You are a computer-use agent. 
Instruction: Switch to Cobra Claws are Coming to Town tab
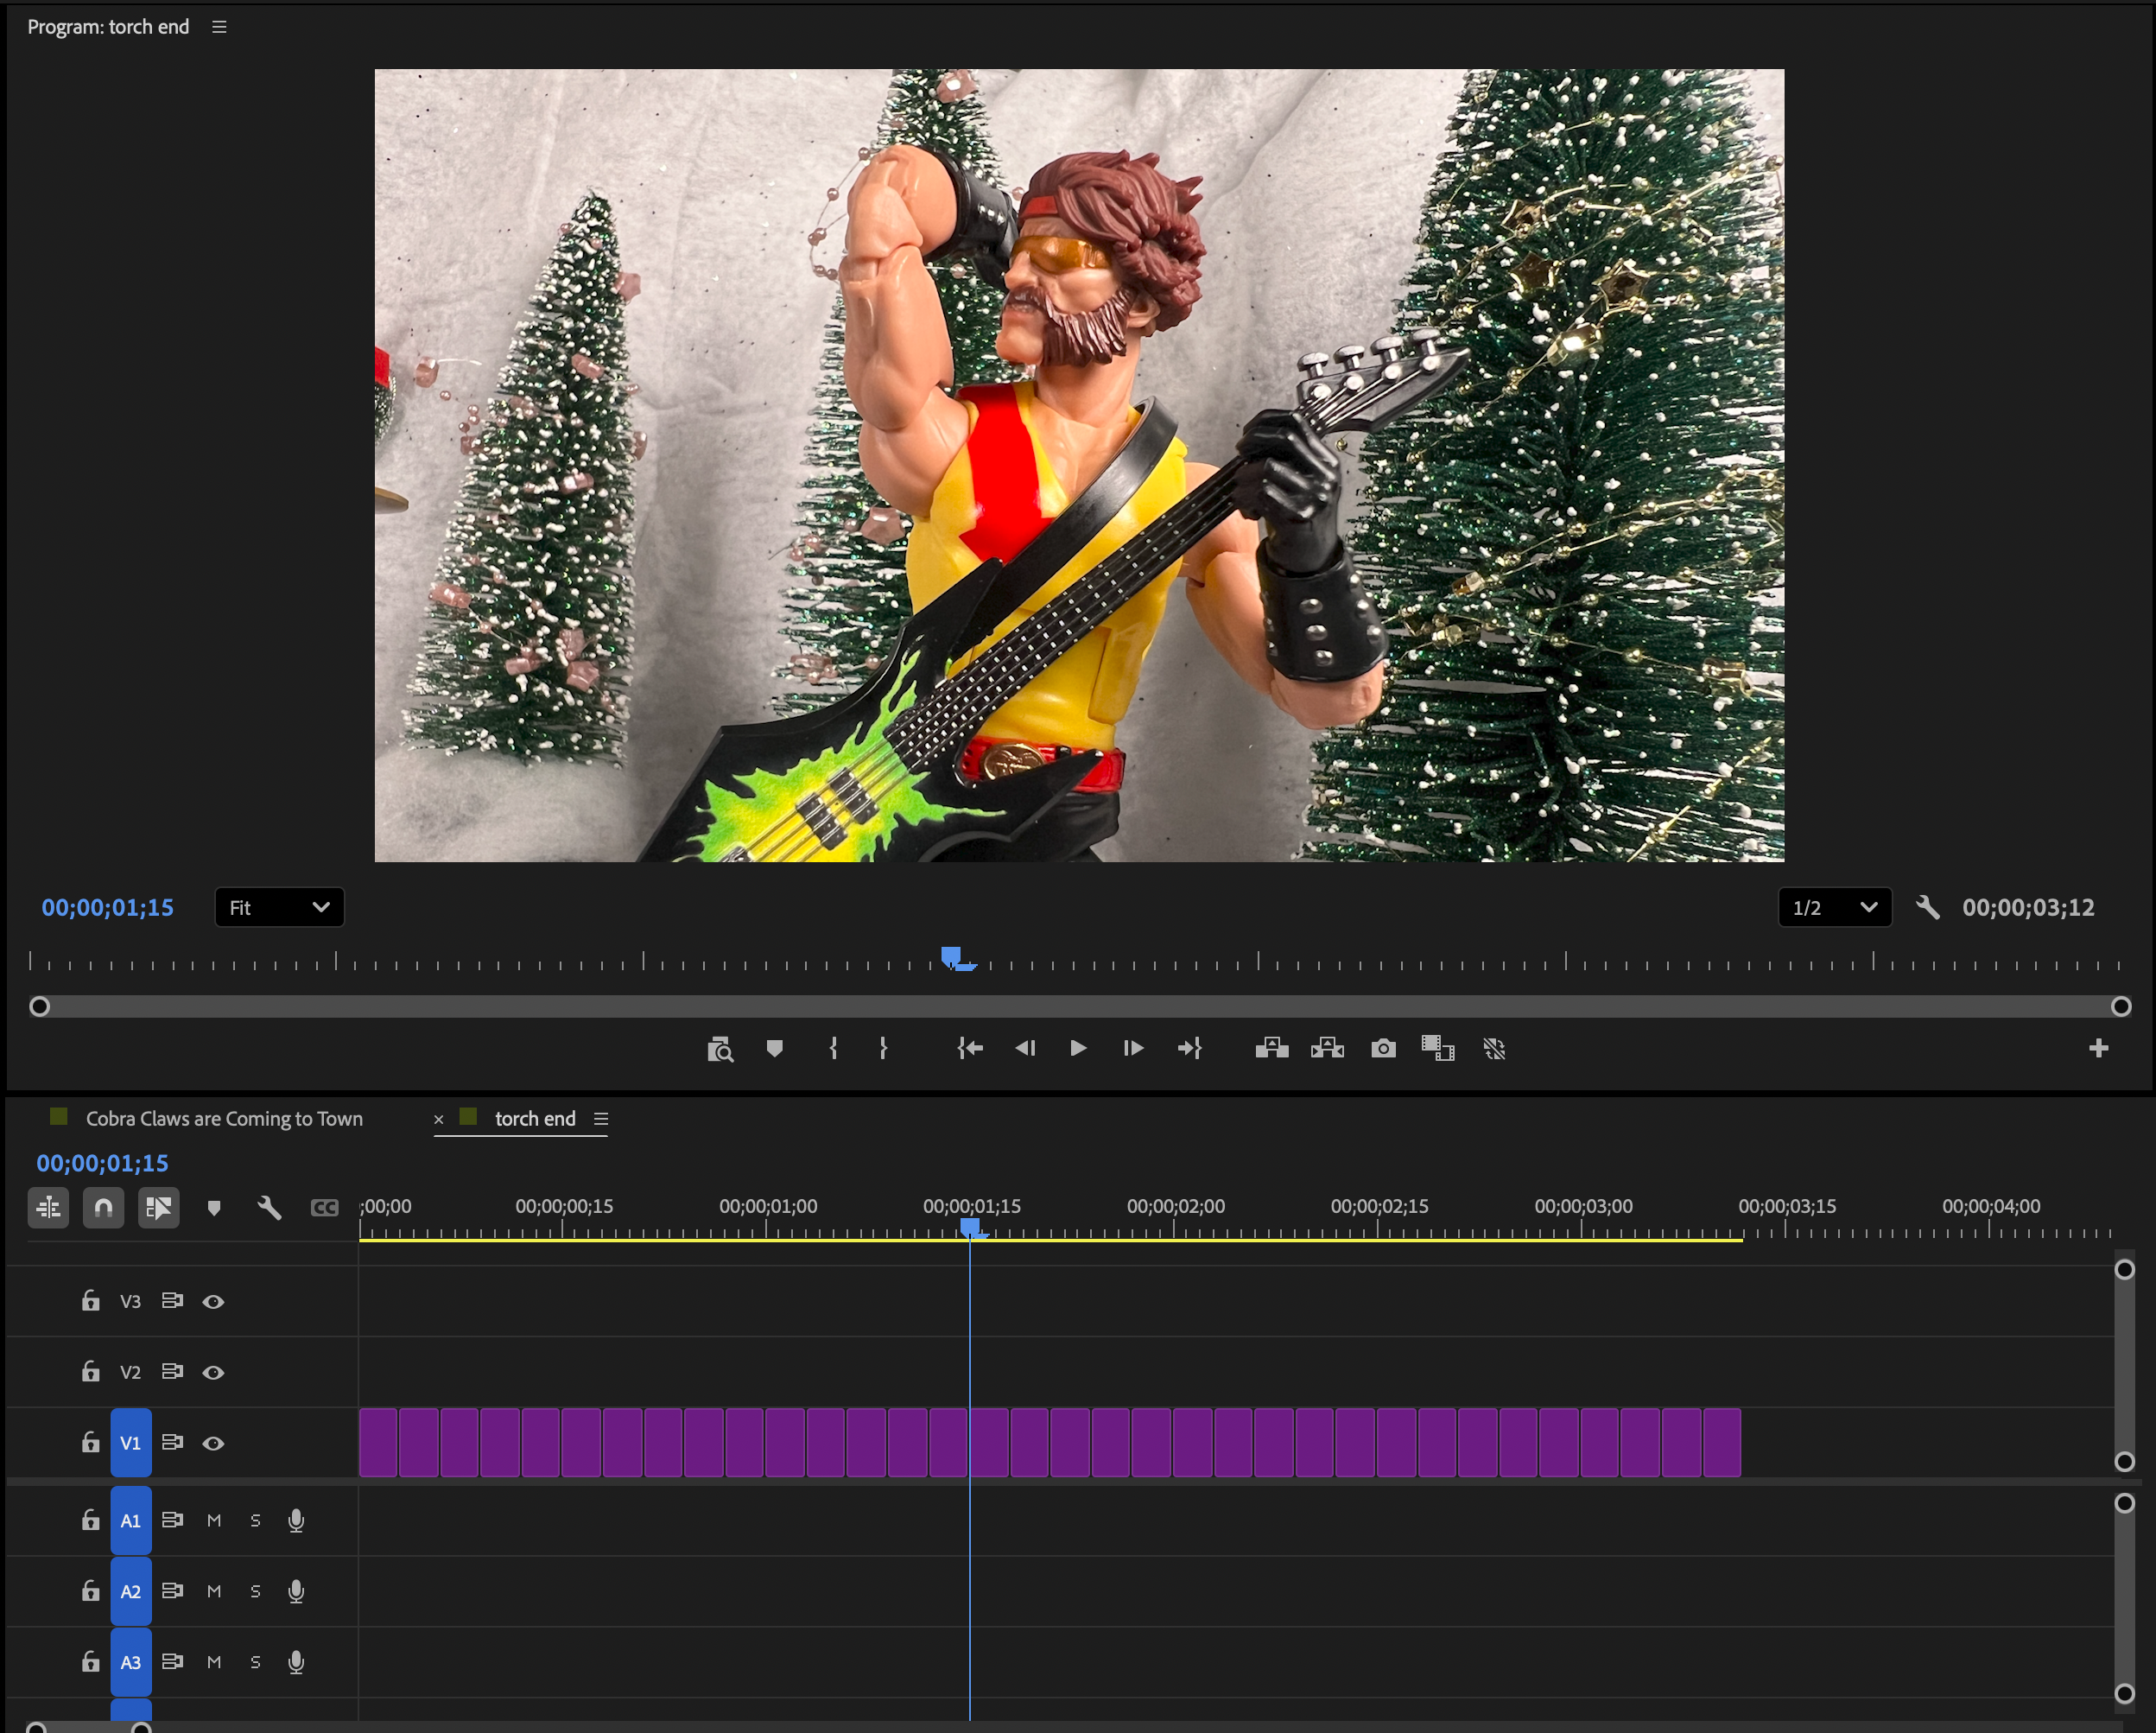[224, 1119]
